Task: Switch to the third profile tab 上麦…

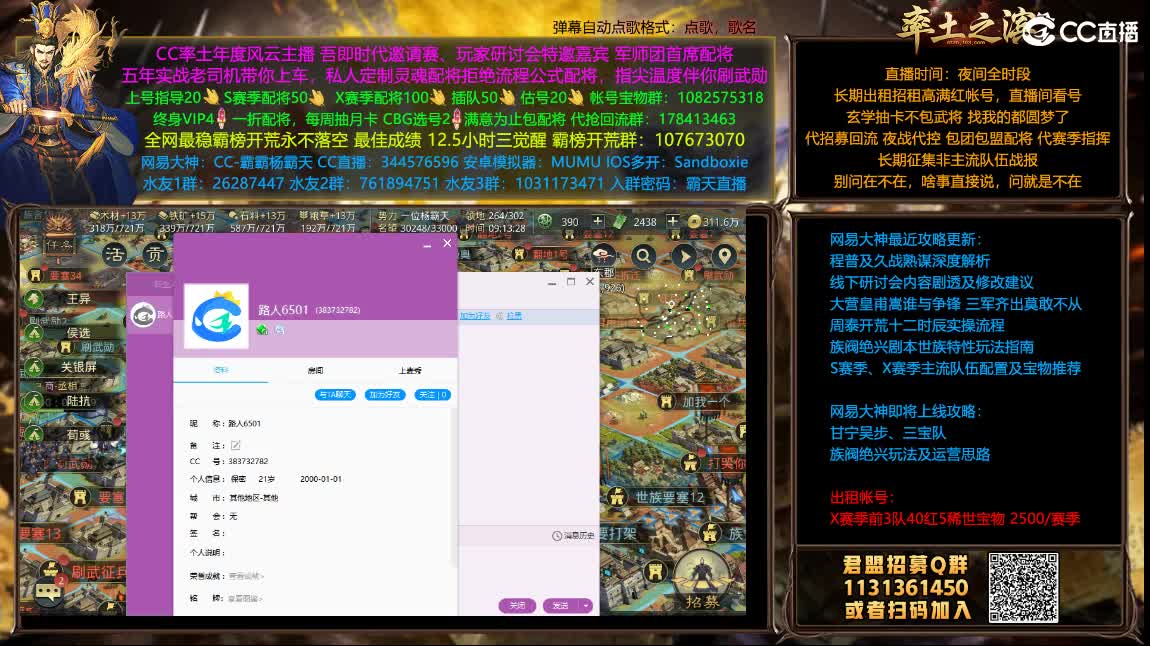Action: coord(410,370)
